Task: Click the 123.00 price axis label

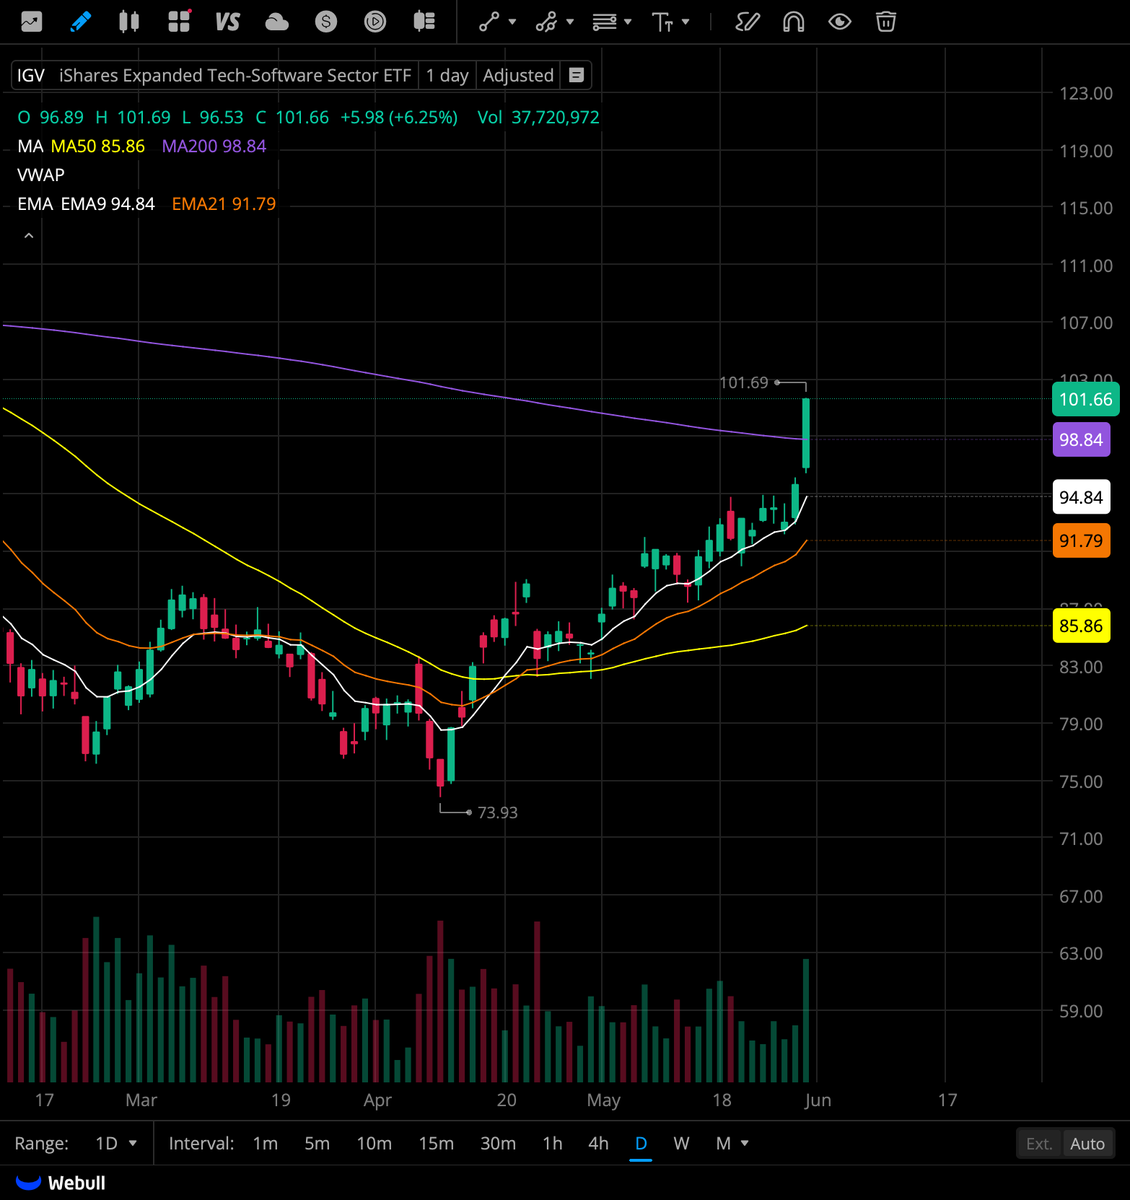Action: point(1086,93)
